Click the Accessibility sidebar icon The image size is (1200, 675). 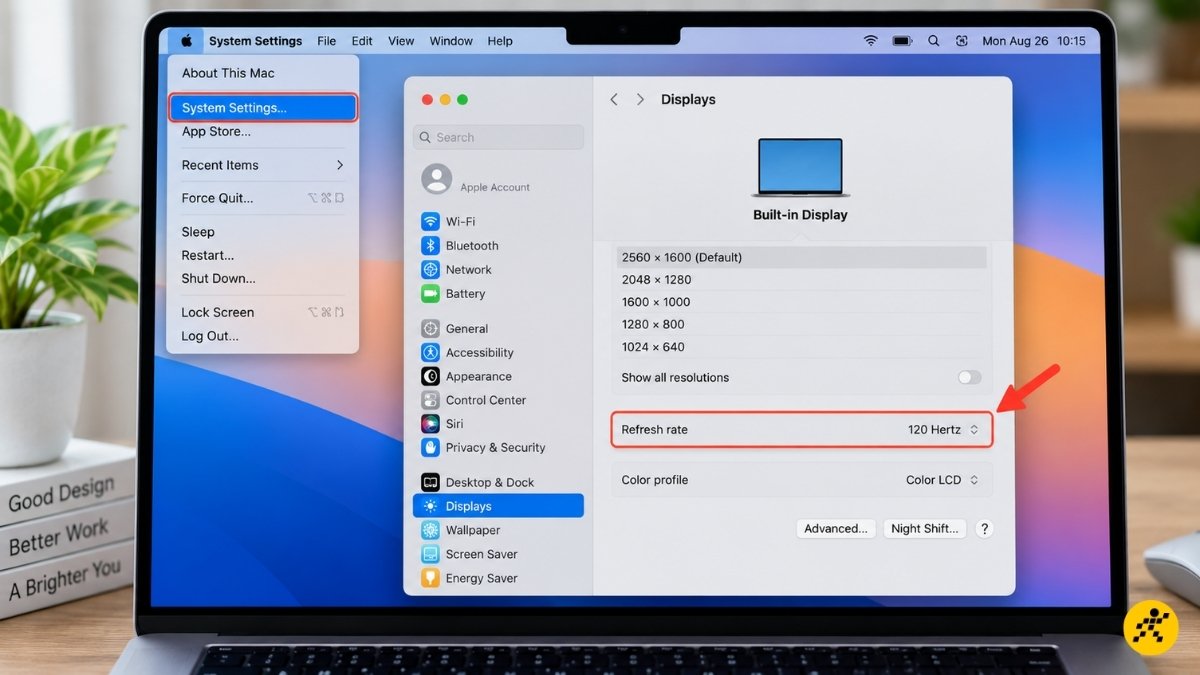[430, 352]
